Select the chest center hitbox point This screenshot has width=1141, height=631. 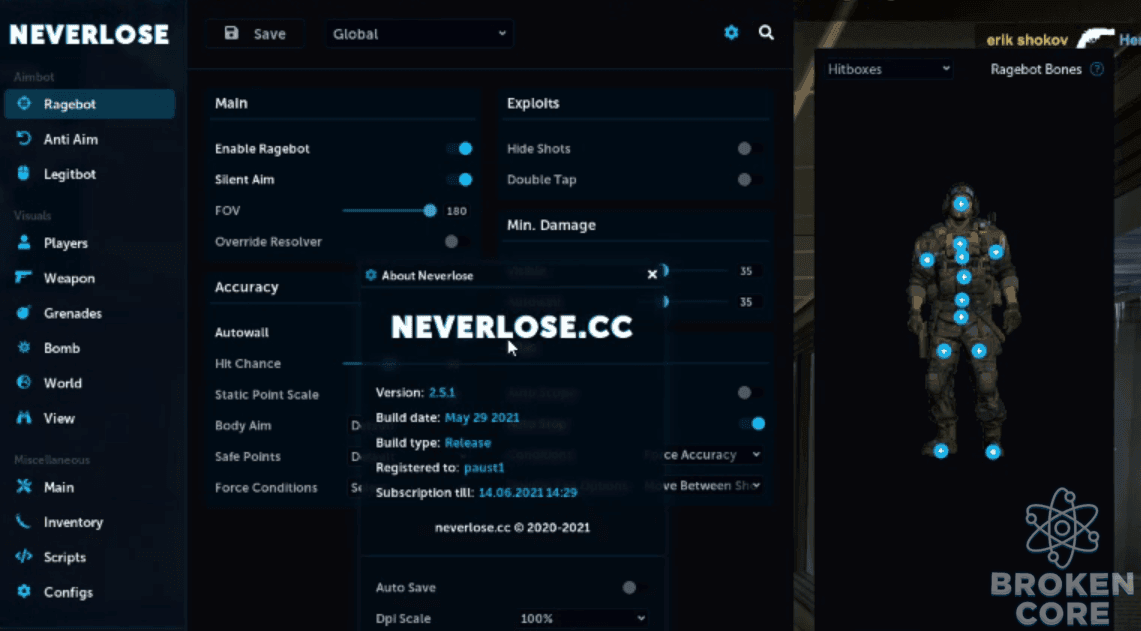[961, 258]
